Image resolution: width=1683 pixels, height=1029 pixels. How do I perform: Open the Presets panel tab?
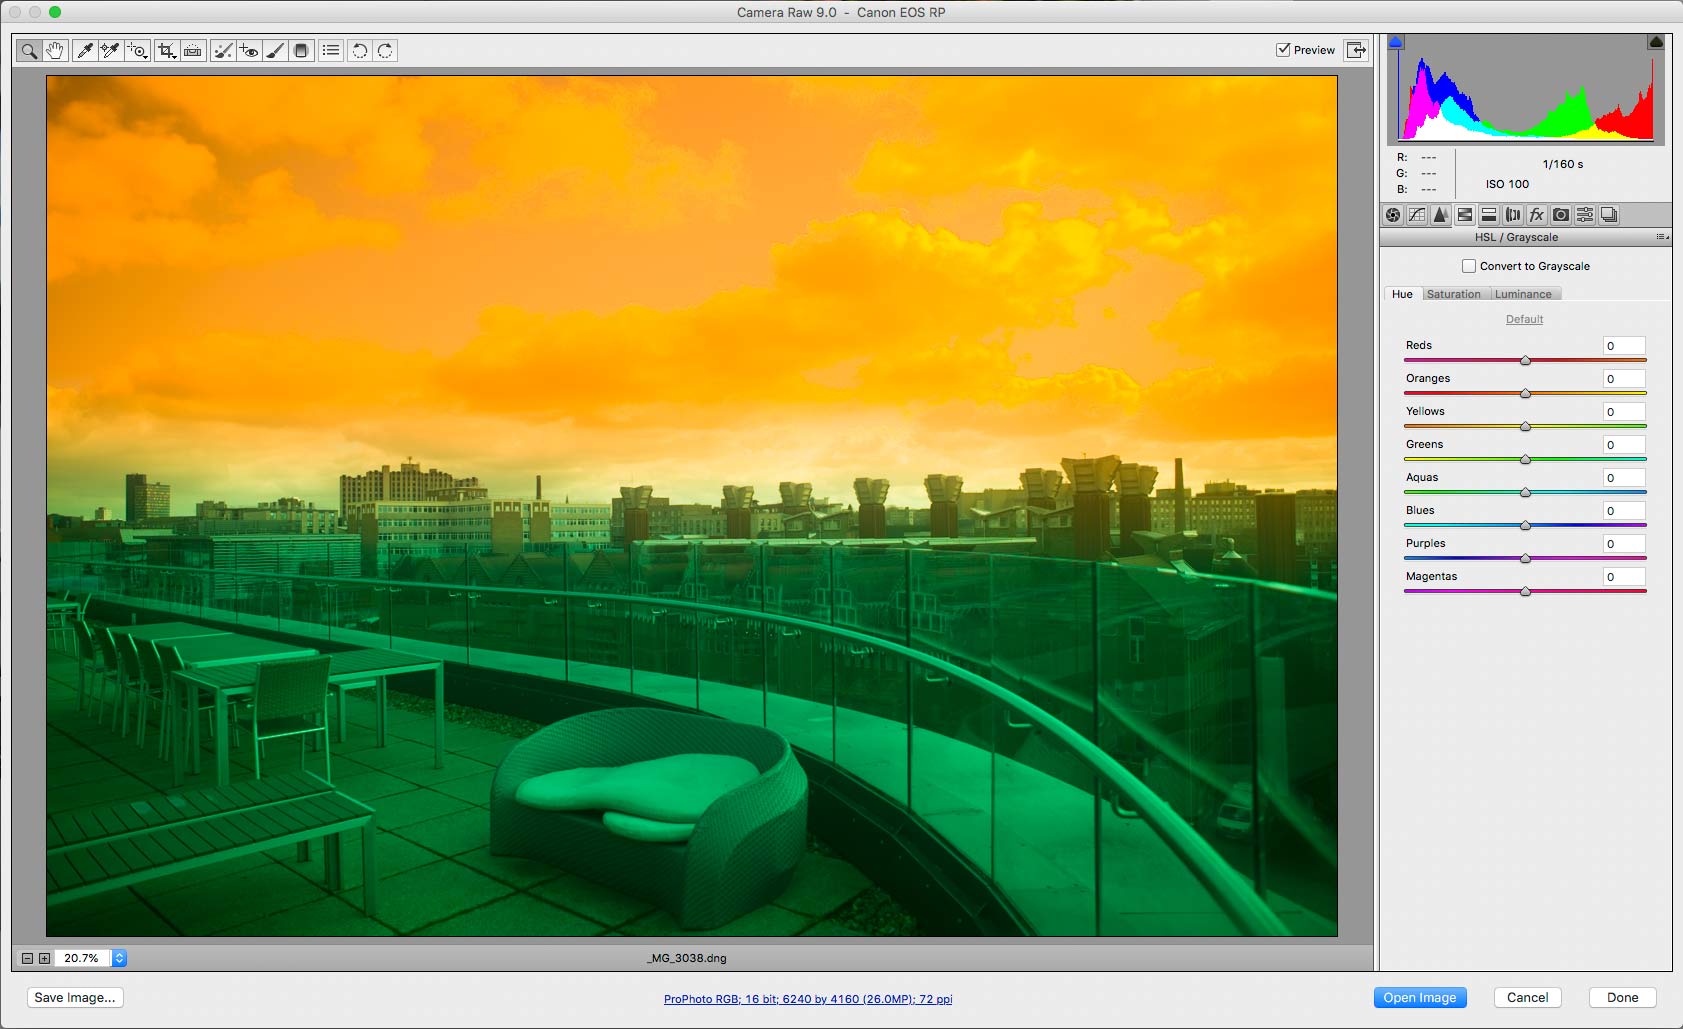tap(1585, 215)
